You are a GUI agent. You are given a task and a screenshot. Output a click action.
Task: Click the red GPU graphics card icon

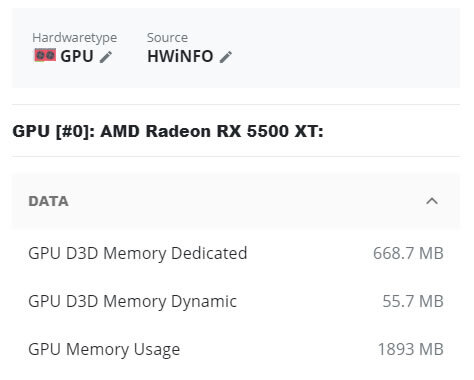pos(45,55)
